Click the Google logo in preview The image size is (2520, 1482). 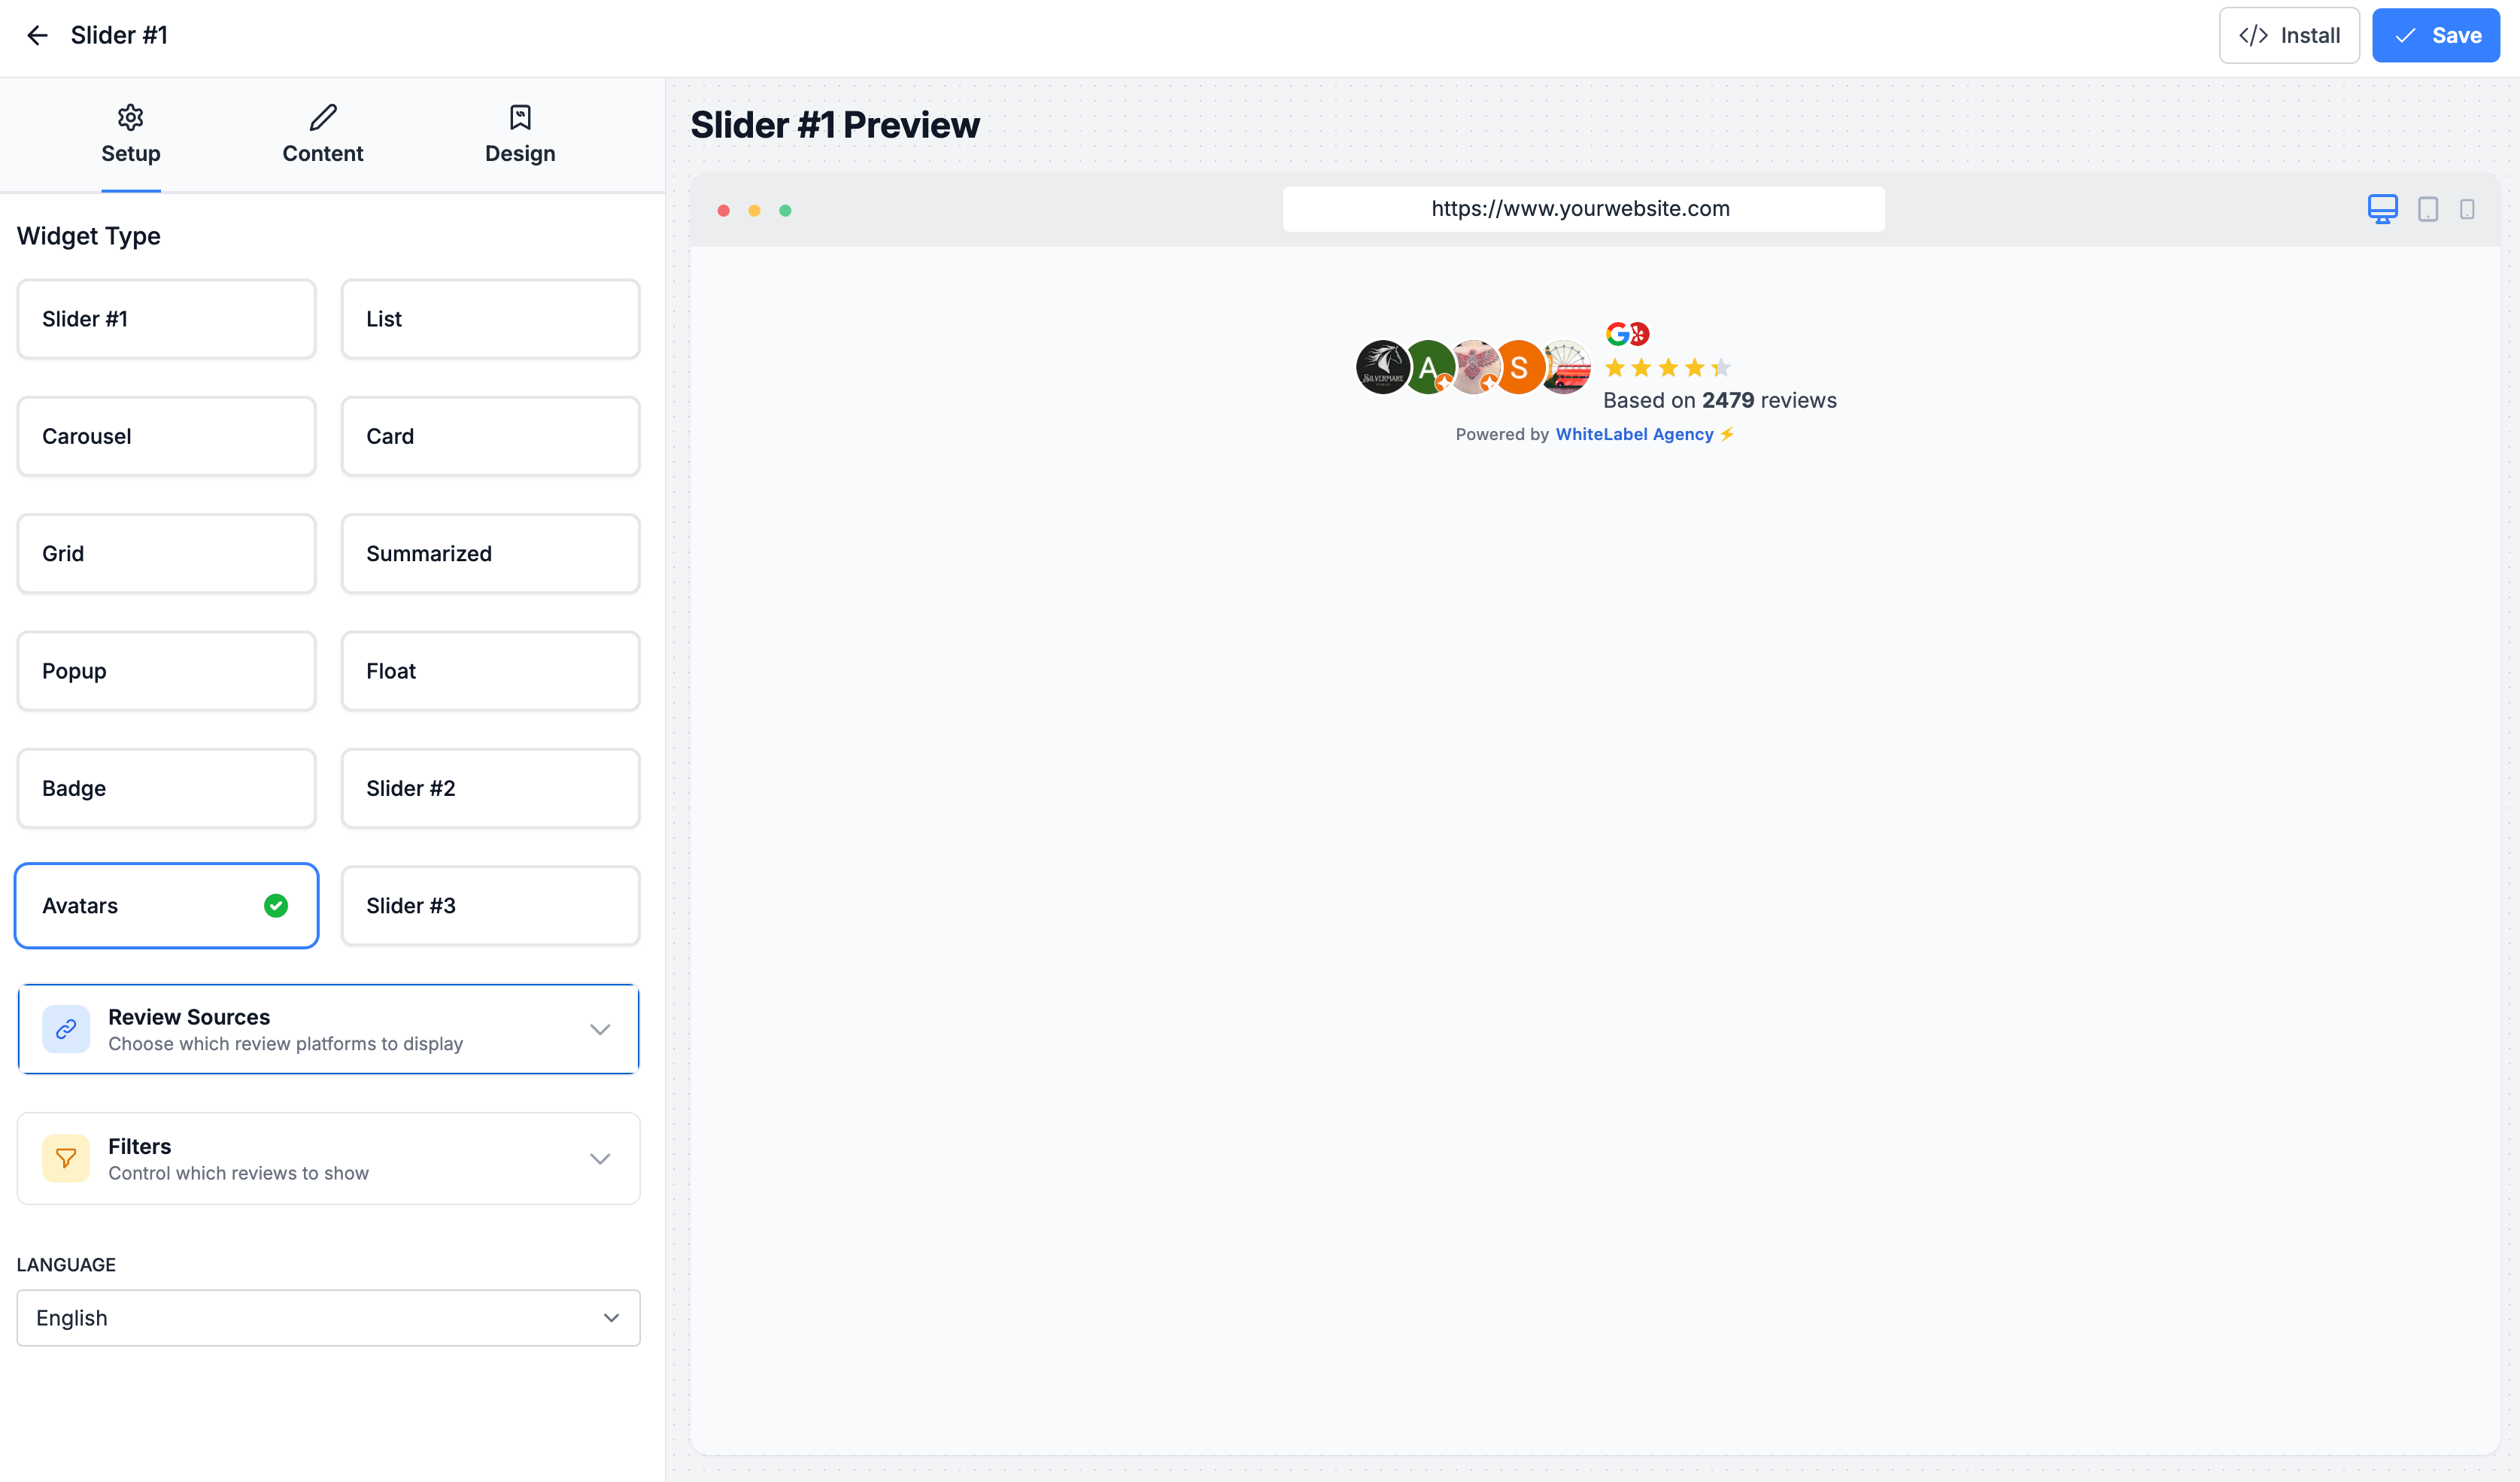tap(1617, 334)
